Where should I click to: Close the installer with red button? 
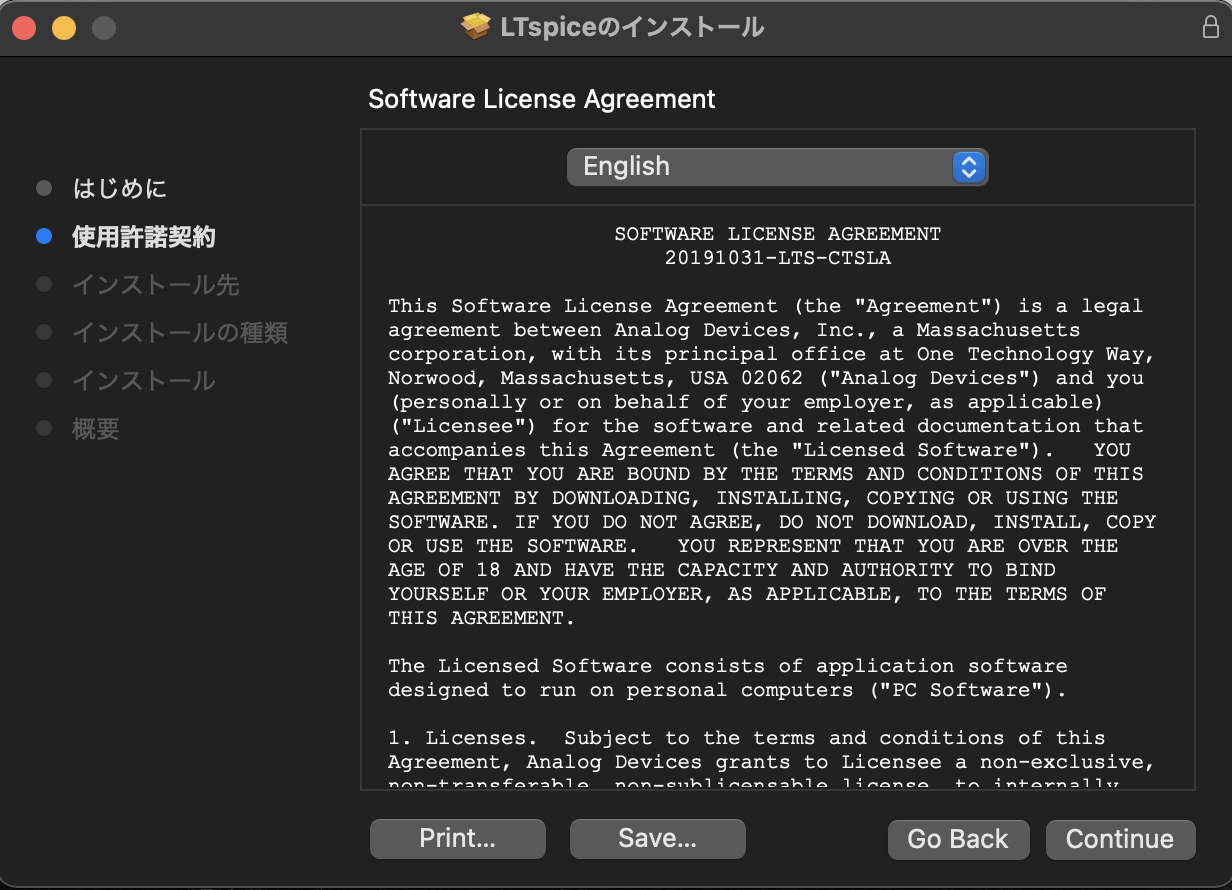pos(24,28)
